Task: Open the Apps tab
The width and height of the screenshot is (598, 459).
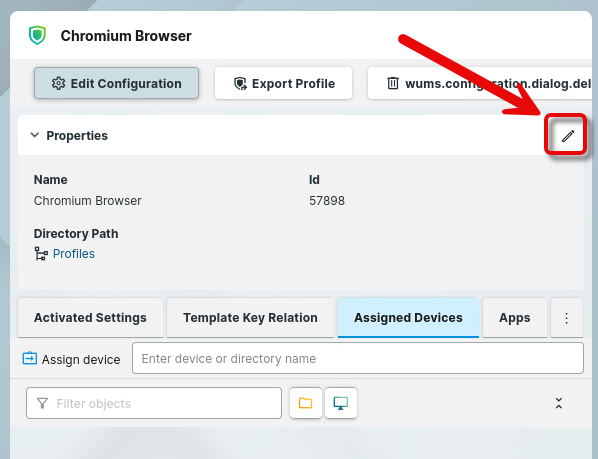Action: (514, 318)
